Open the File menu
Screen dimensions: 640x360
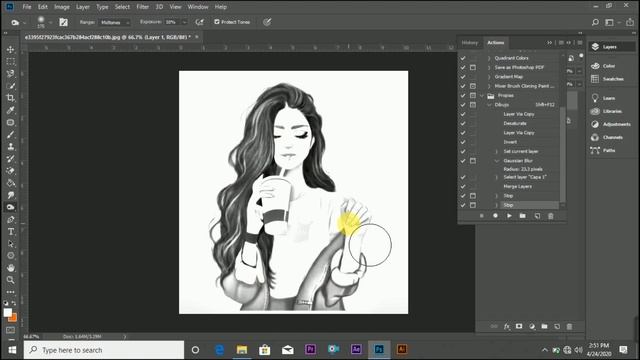[27, 7]
